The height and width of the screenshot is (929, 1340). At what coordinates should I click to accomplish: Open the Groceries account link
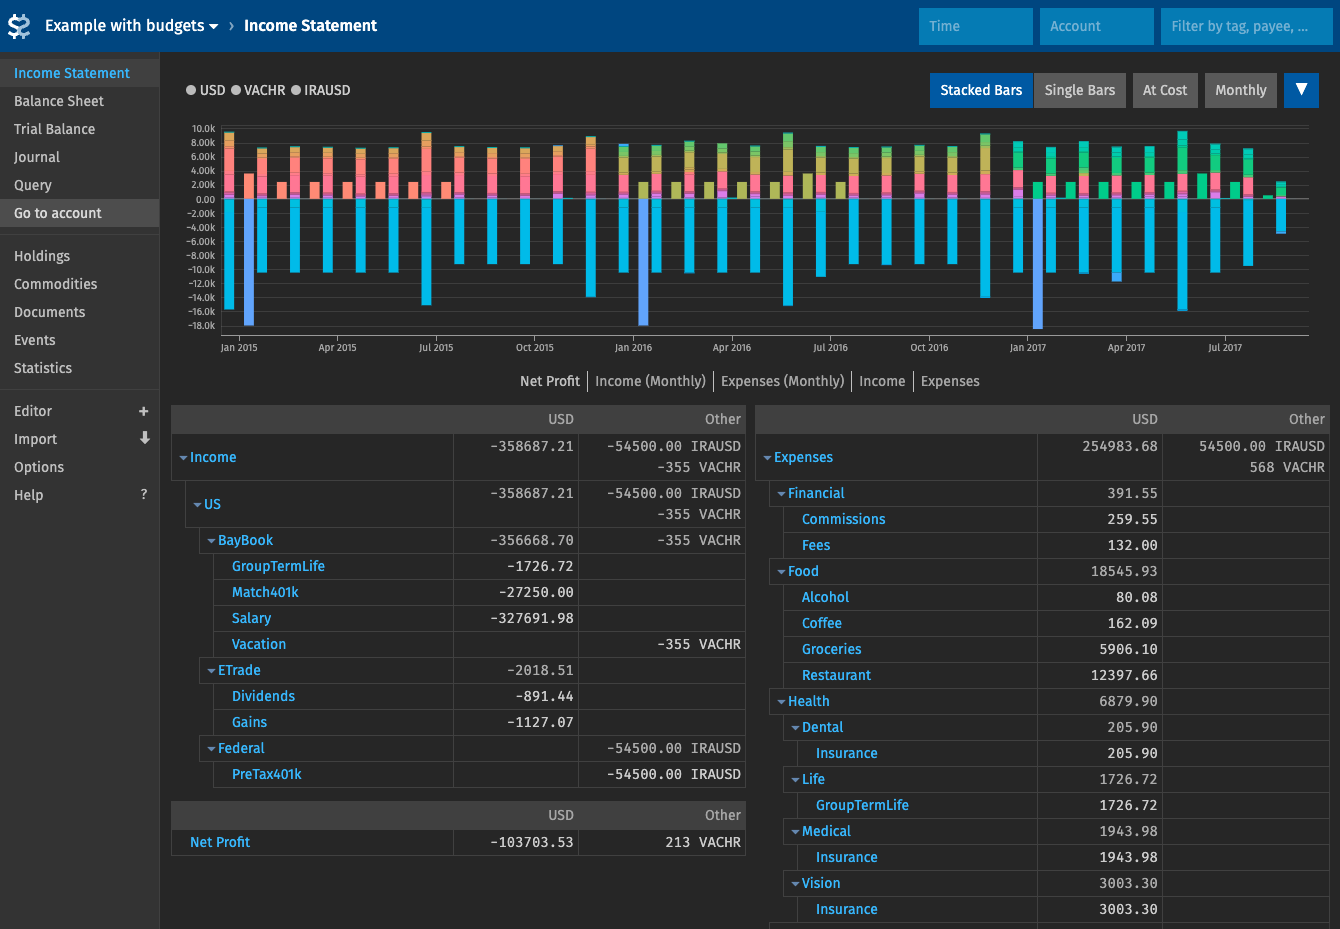pos(831,649)
